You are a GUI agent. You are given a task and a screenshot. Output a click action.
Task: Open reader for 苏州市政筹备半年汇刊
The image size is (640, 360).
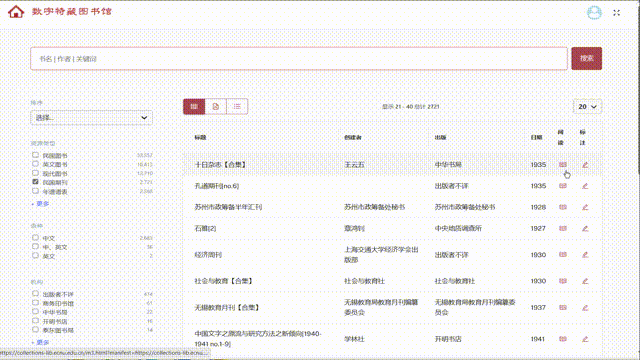tap(563, 207)
